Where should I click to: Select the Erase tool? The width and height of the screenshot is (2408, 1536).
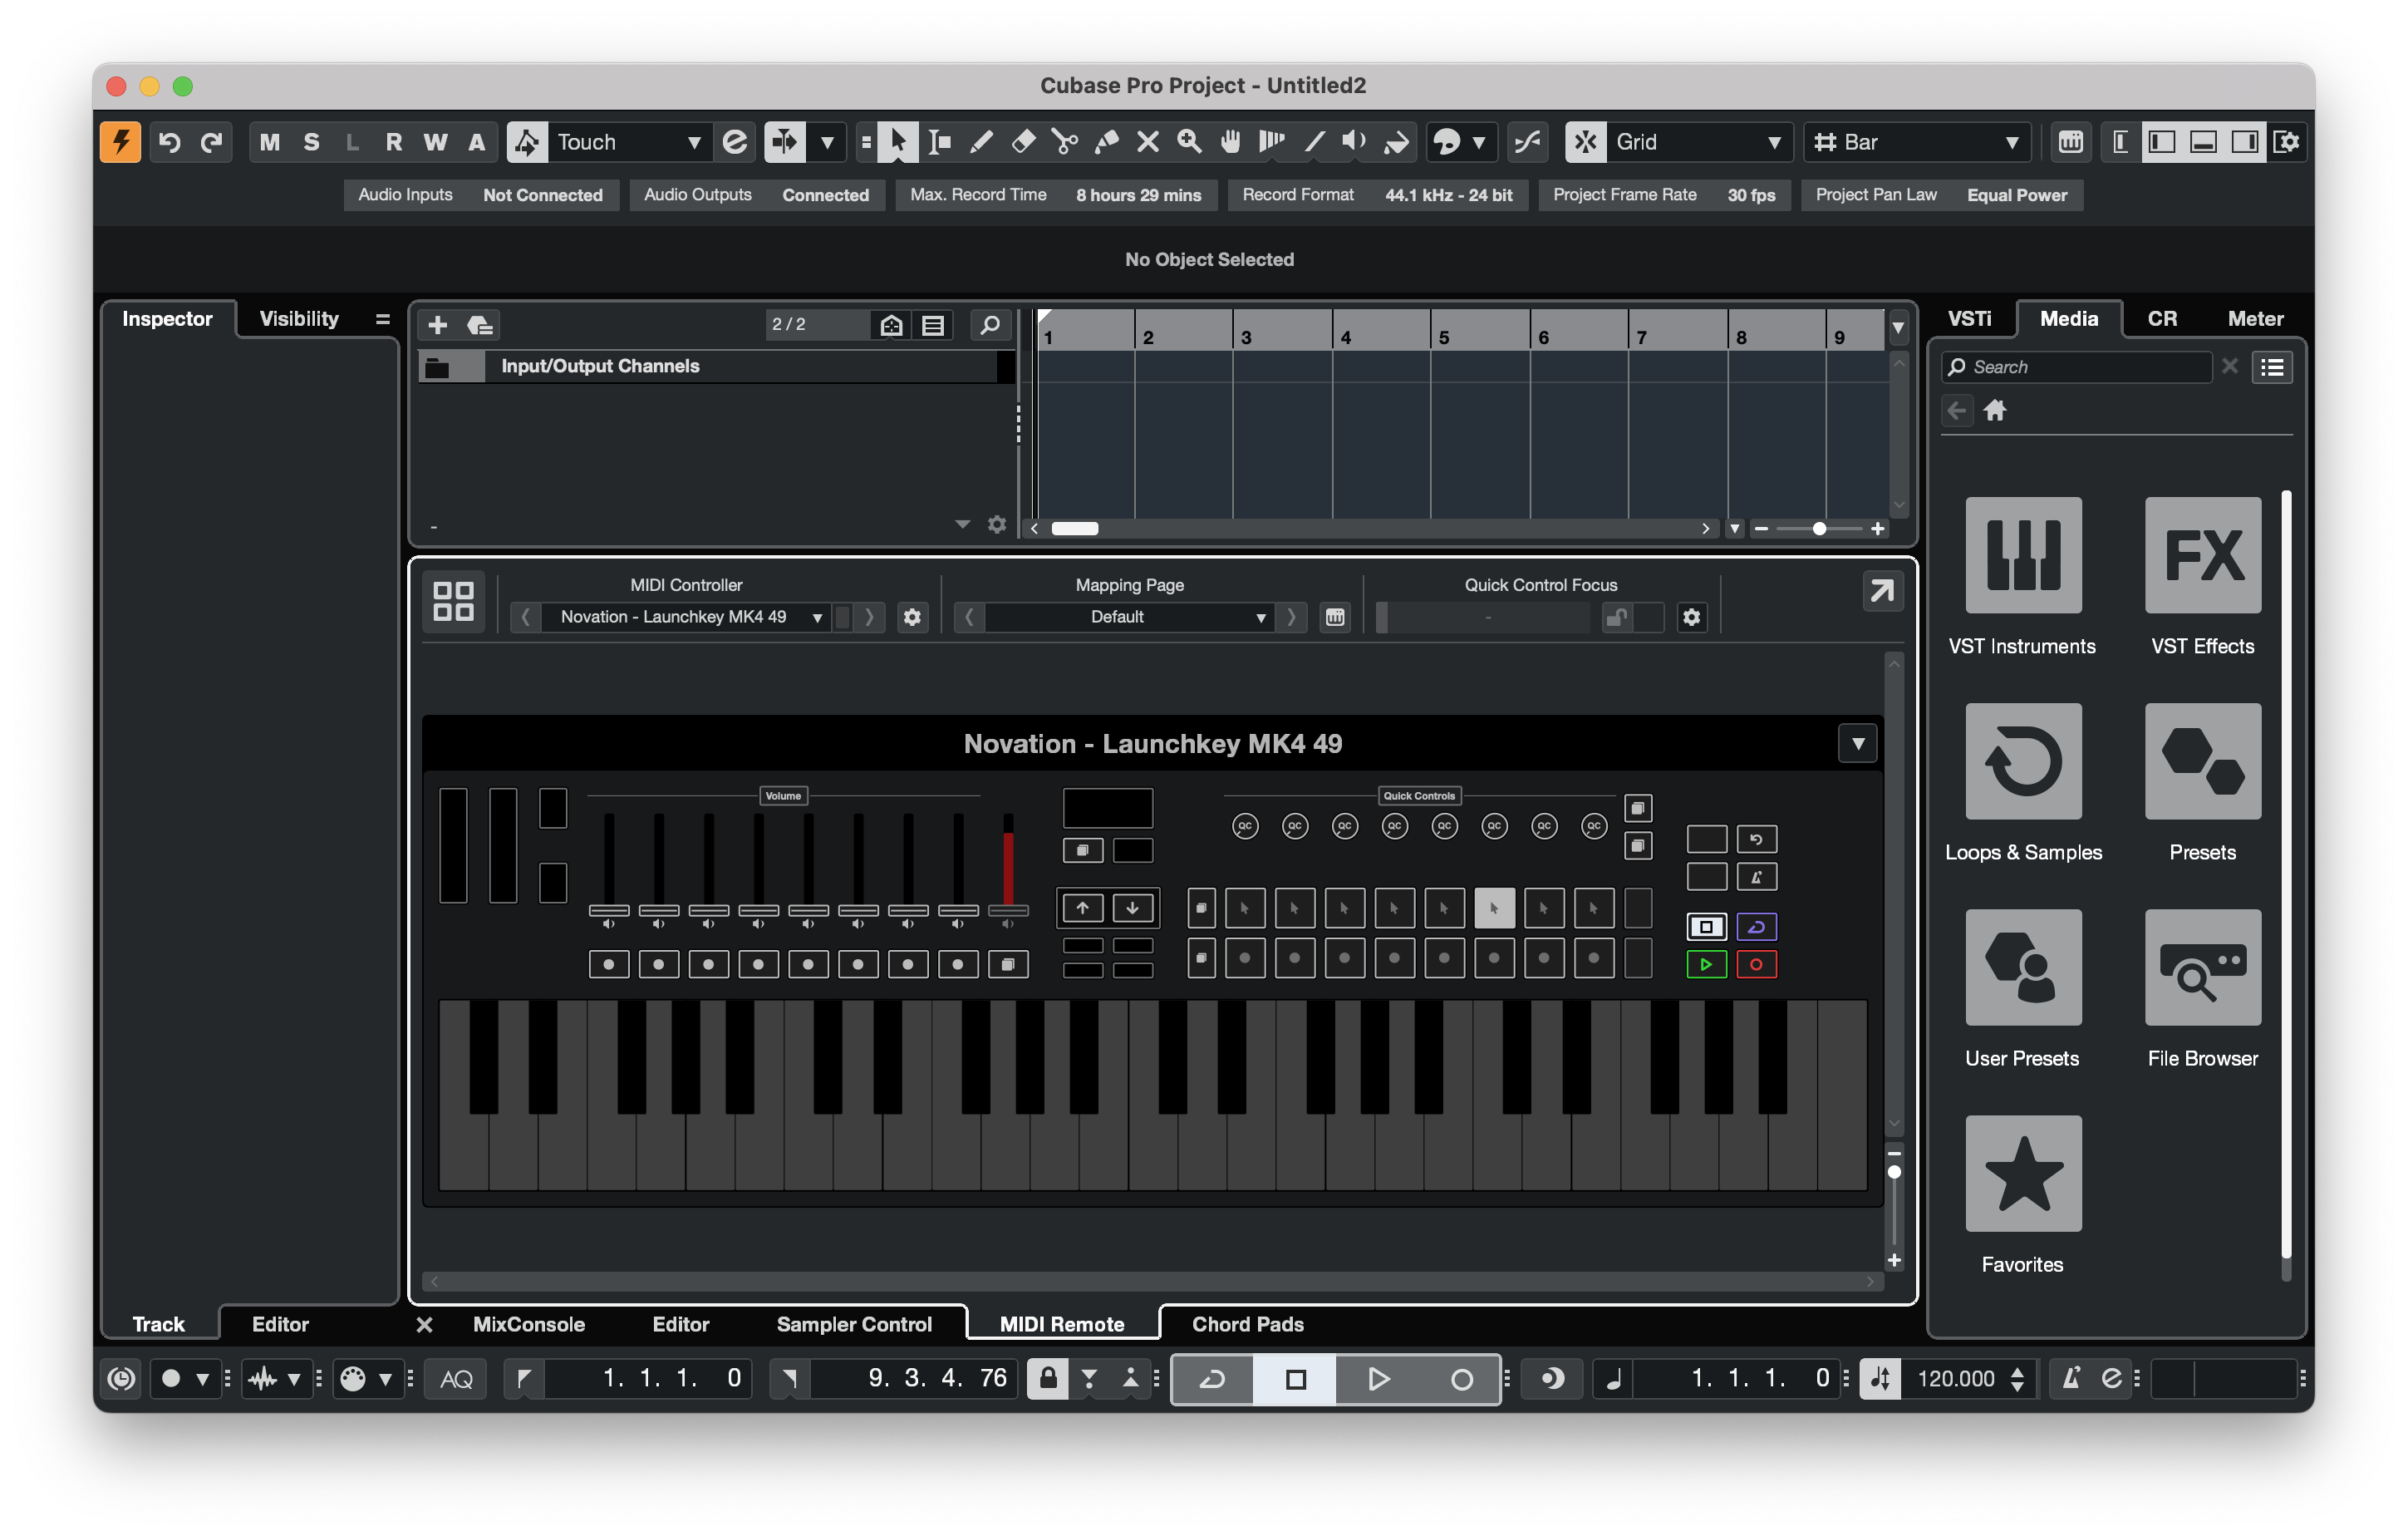pos(1023,142)
